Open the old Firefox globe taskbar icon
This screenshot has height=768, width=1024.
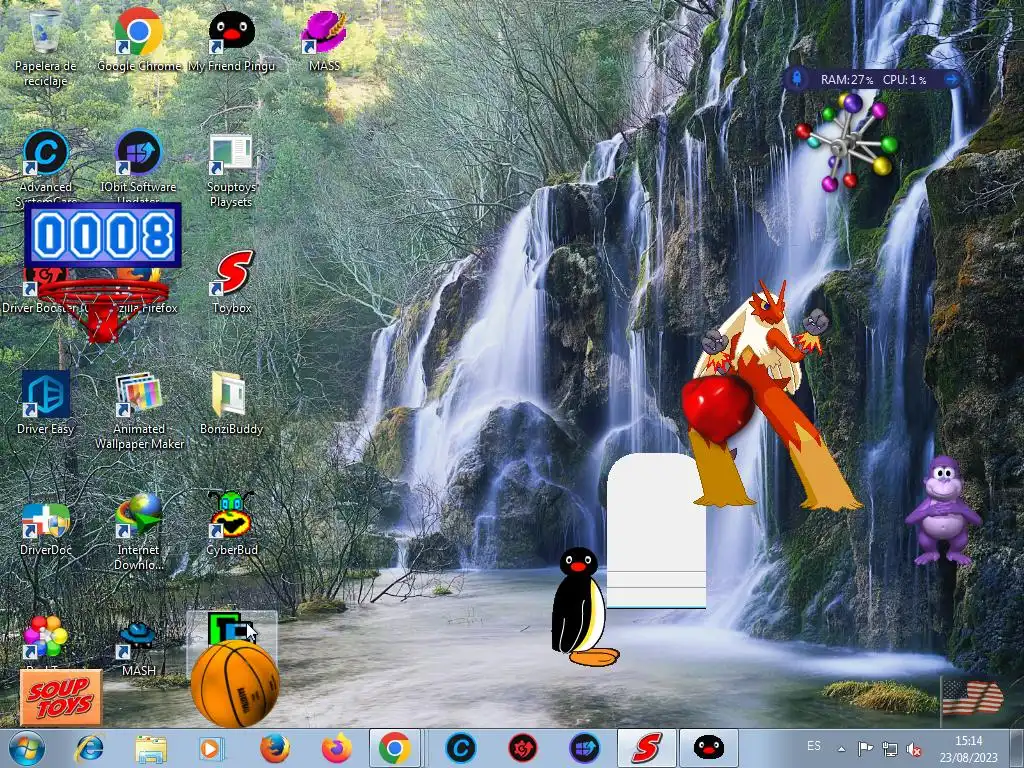(x=274, y=748)
